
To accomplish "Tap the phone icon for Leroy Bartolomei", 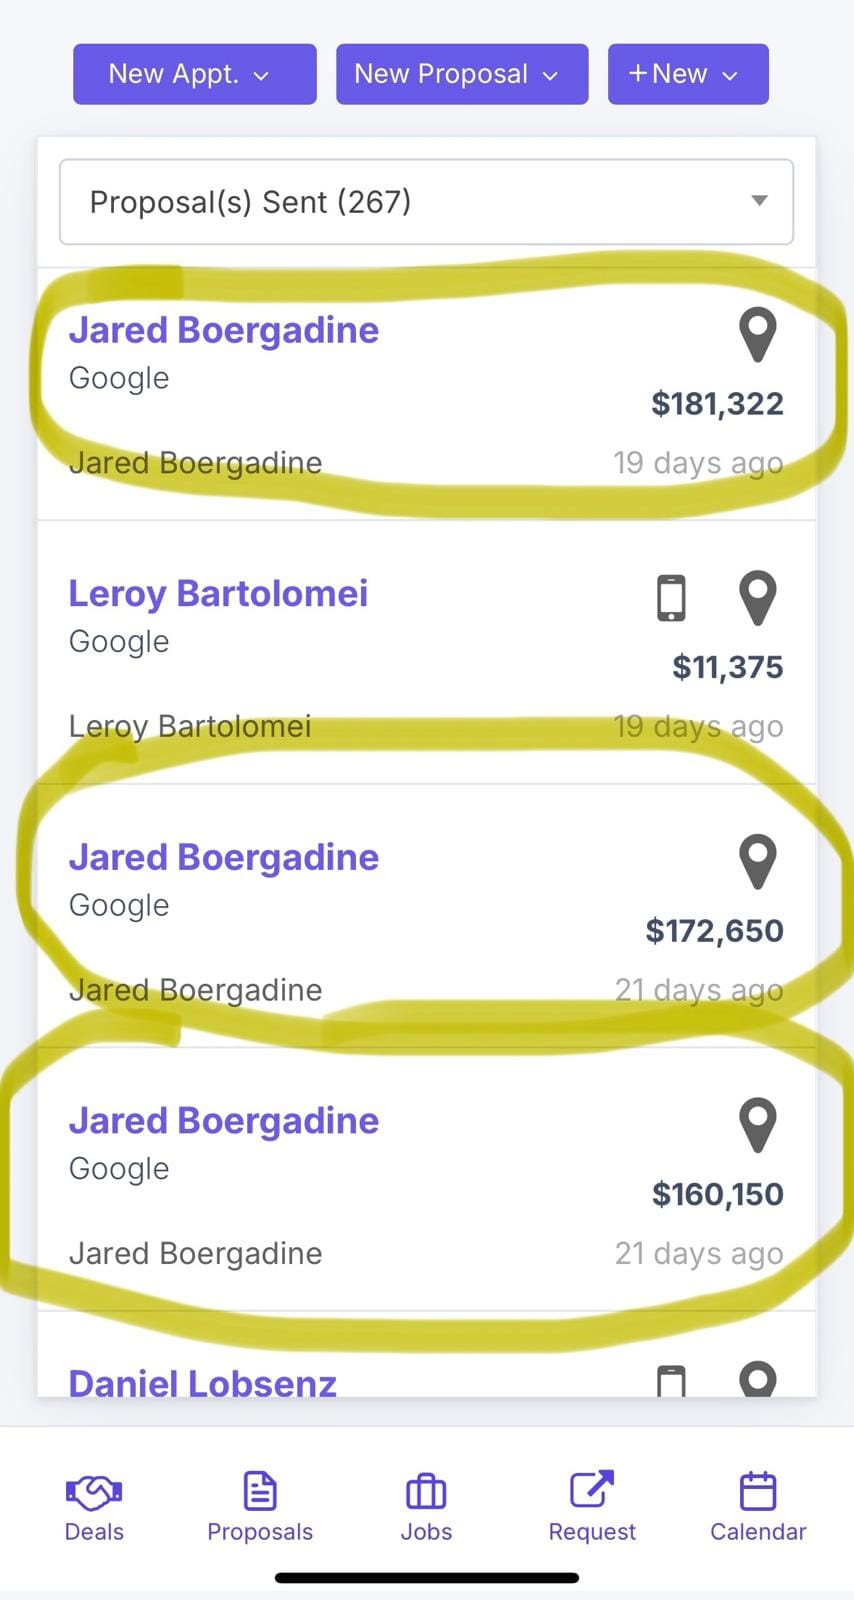I will pyautogui.click(x=671, y=598).
